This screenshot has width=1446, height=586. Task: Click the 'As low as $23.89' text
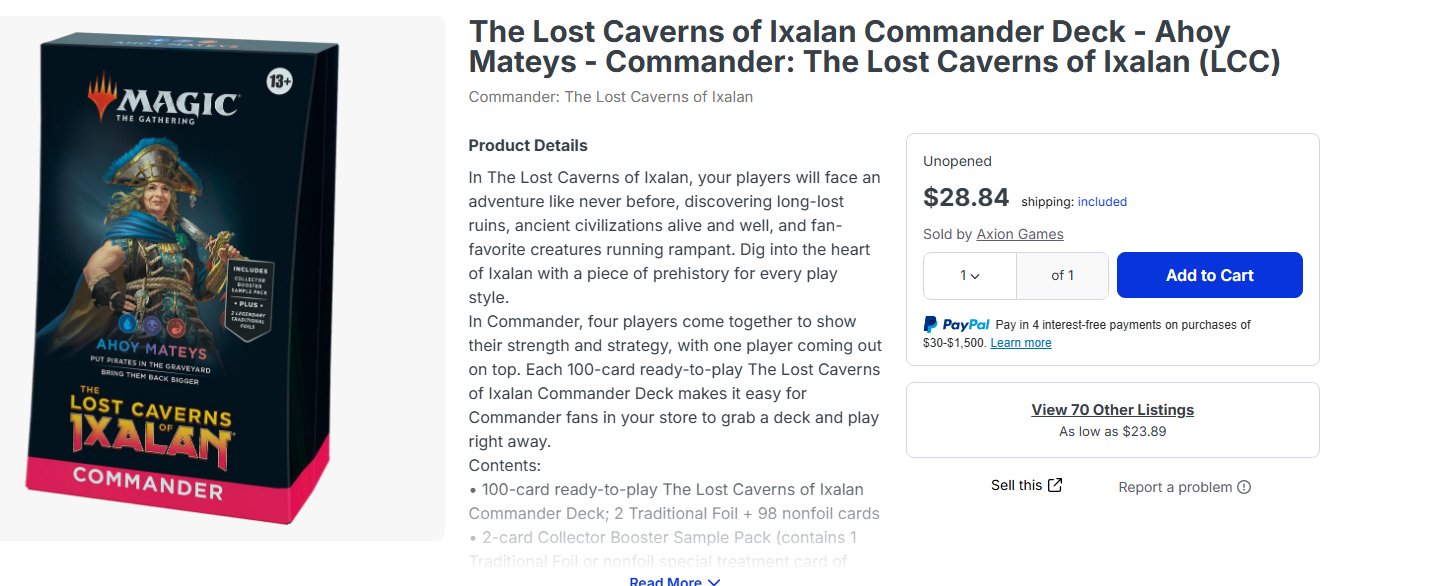tap(1112, 432)
